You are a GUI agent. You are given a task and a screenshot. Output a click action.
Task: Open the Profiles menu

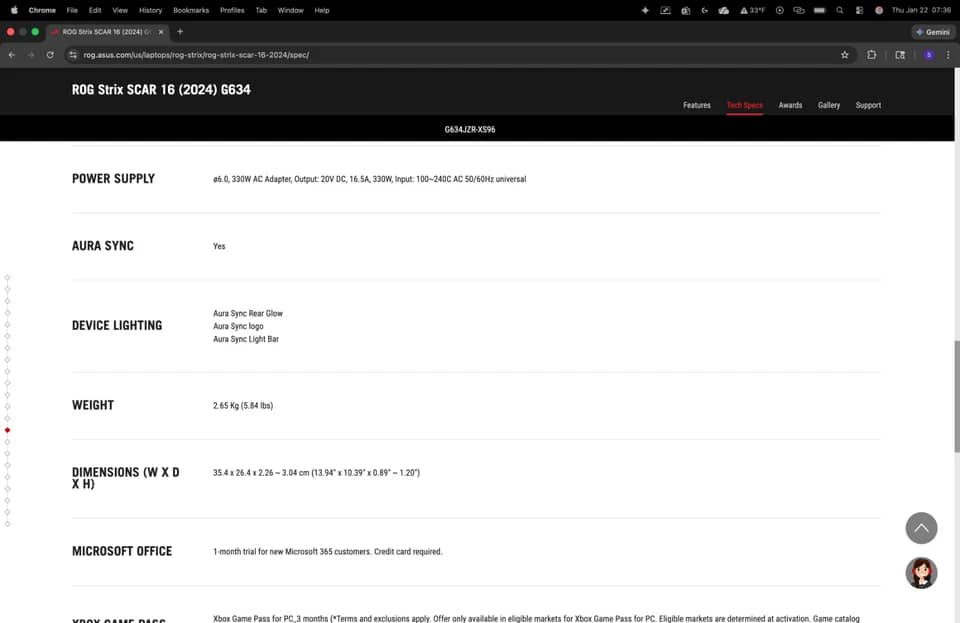pyautogui.click(x=232, y=10)
